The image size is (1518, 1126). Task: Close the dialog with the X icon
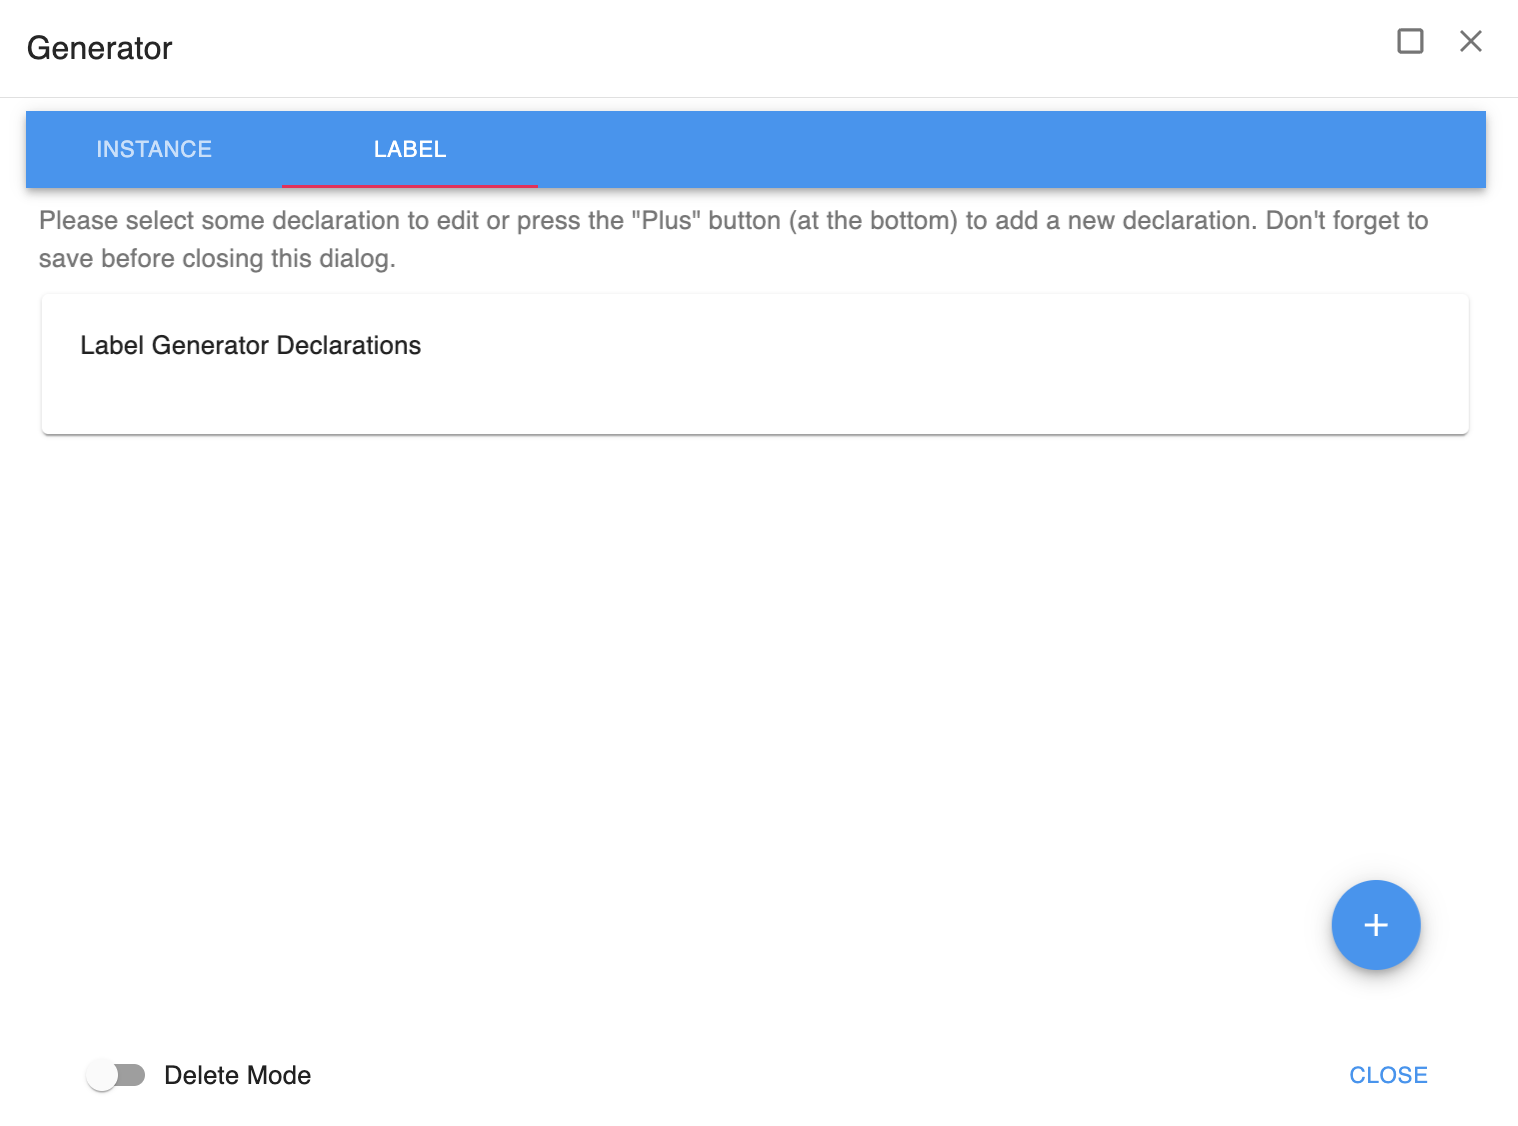(1470, 41)
